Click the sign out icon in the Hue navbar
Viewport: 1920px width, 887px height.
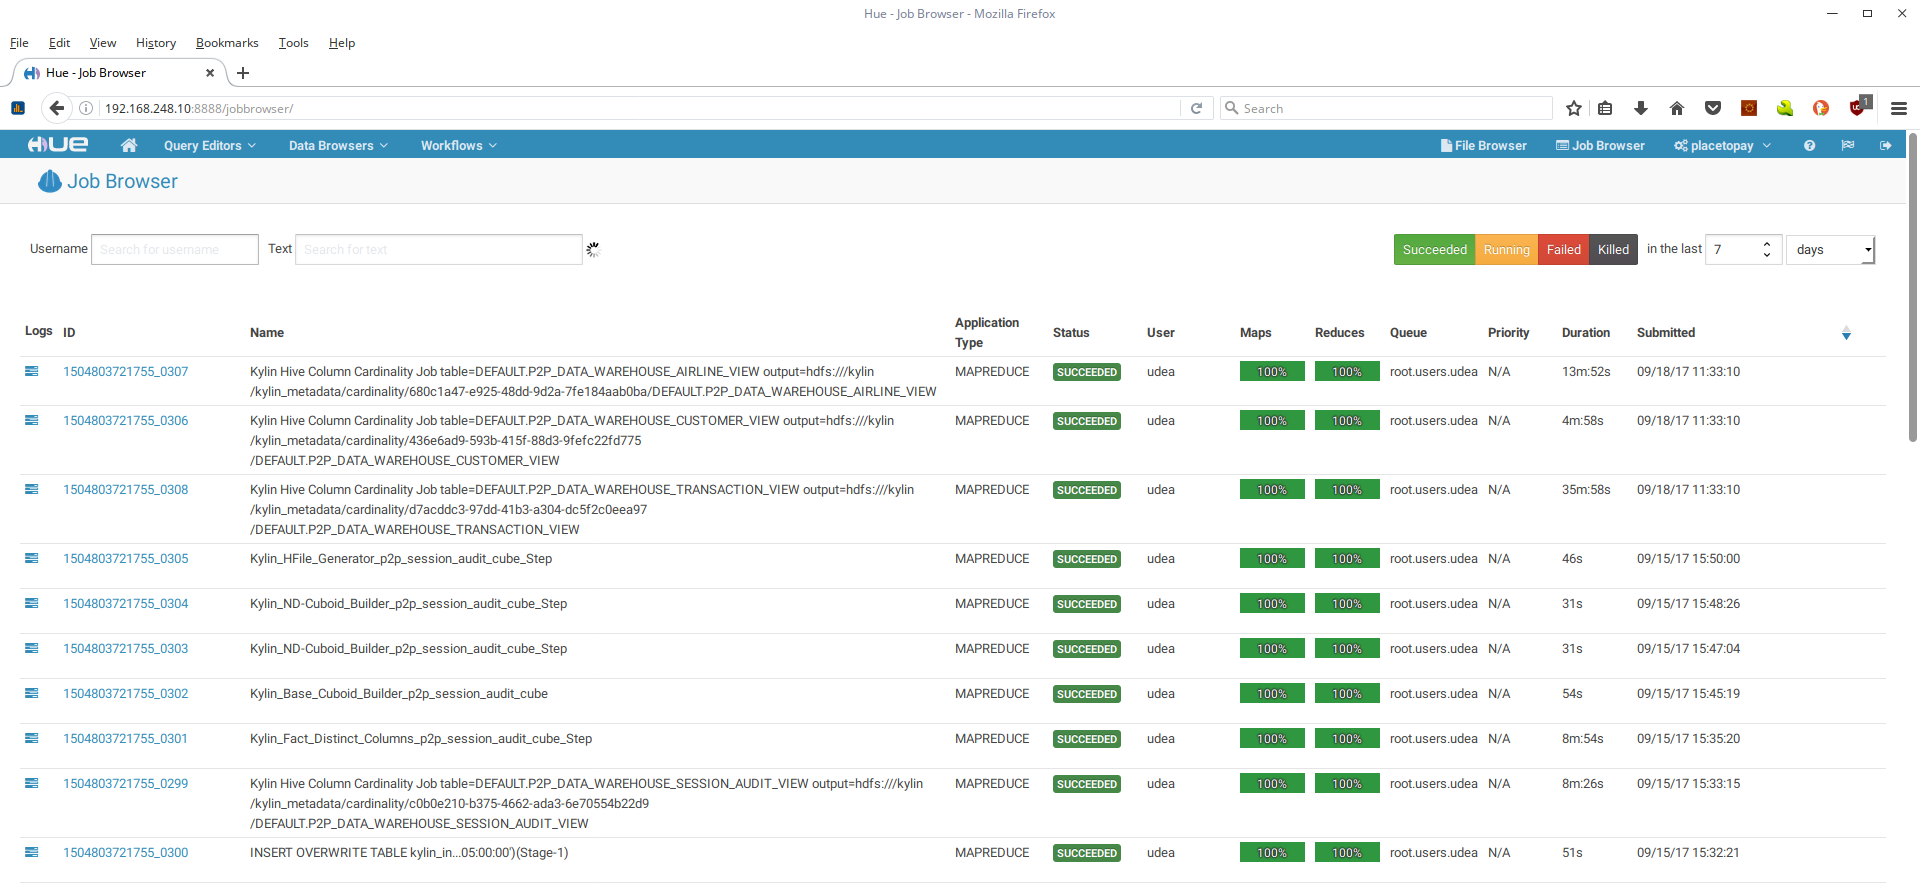[1885, 145]
